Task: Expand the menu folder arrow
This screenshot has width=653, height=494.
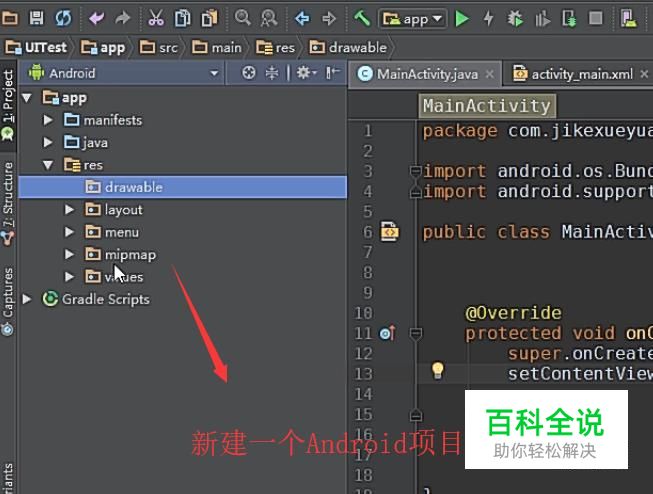Action: coord(70,232)
